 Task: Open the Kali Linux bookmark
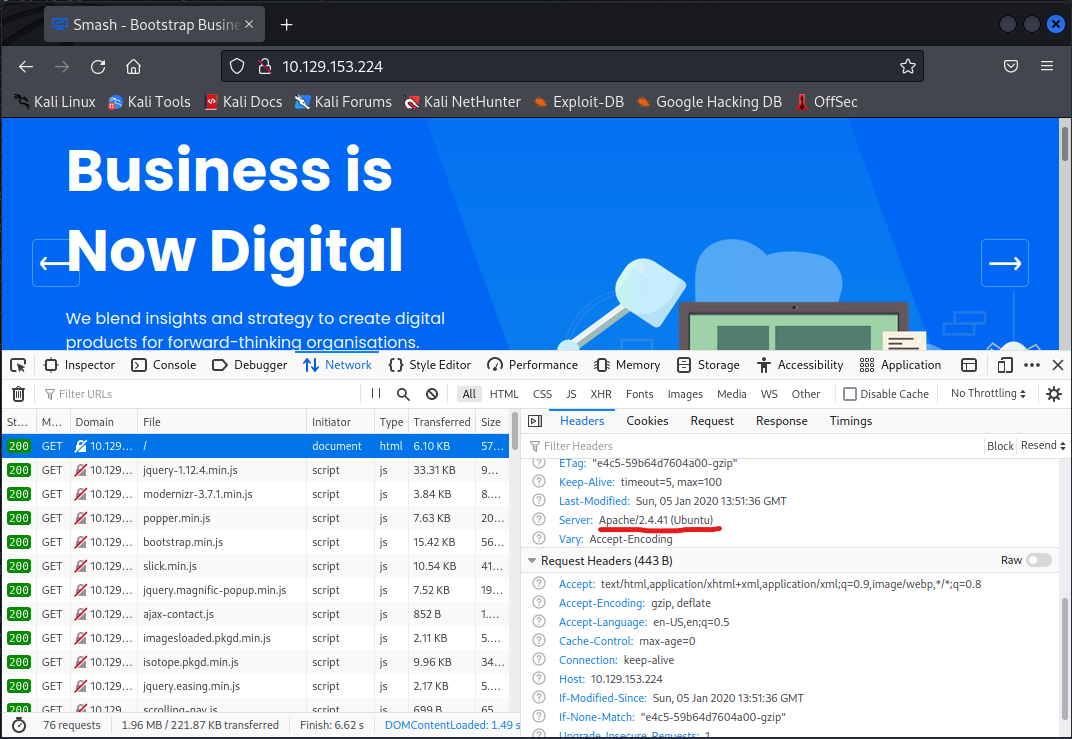coord(55,102)
